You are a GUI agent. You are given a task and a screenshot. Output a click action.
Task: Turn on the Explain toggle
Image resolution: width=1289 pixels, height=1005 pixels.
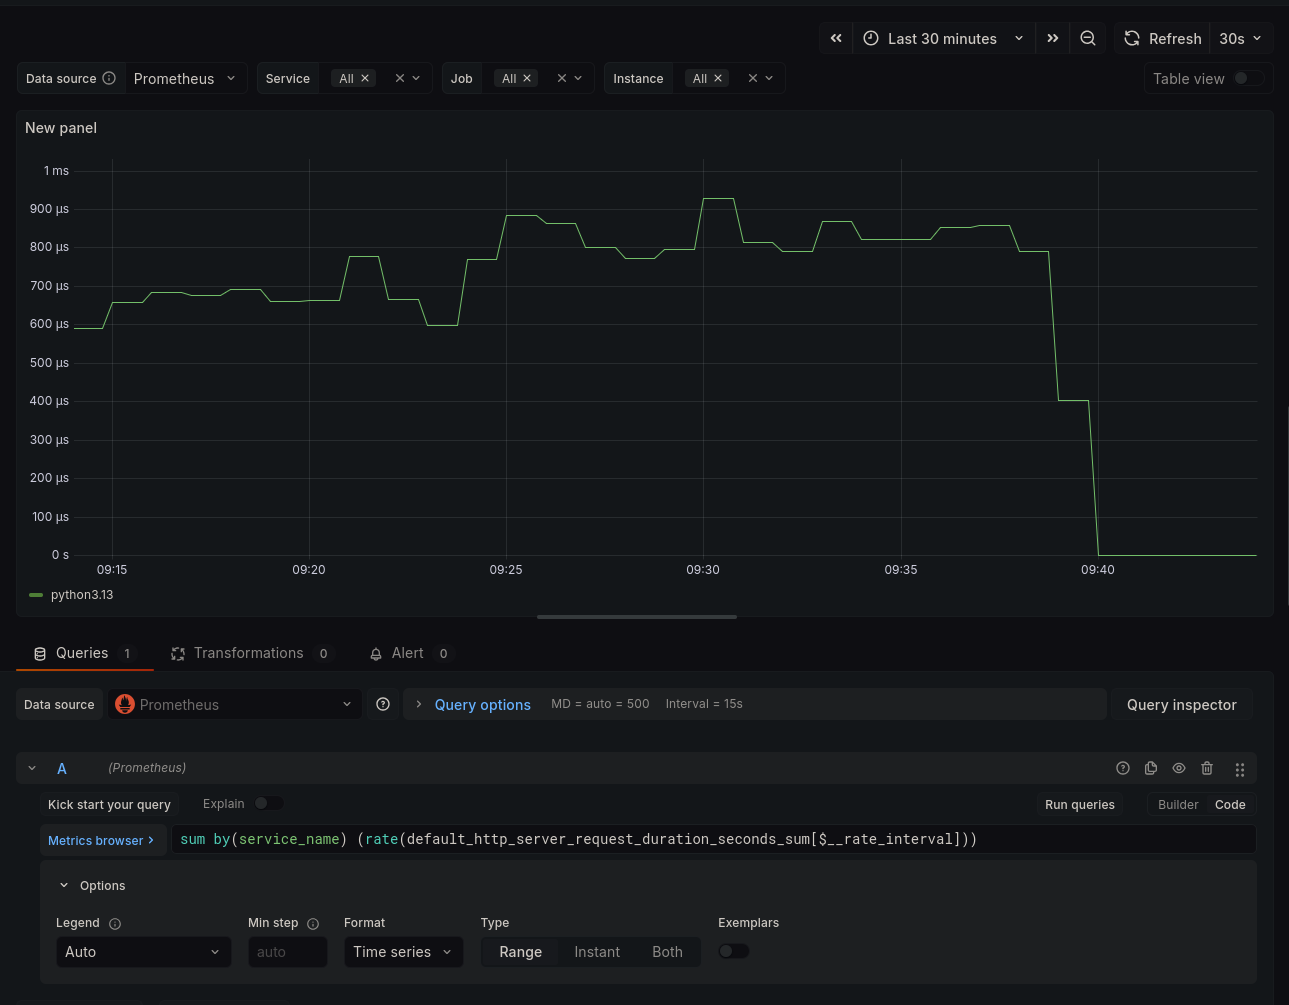coord(269,803)
